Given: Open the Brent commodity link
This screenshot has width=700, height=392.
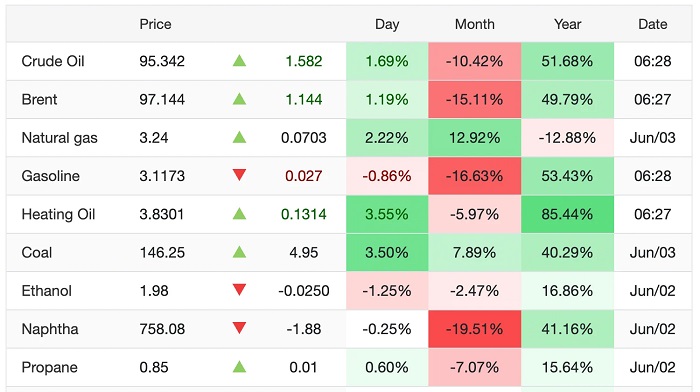Looking at the screenshot, I should 39,99.
